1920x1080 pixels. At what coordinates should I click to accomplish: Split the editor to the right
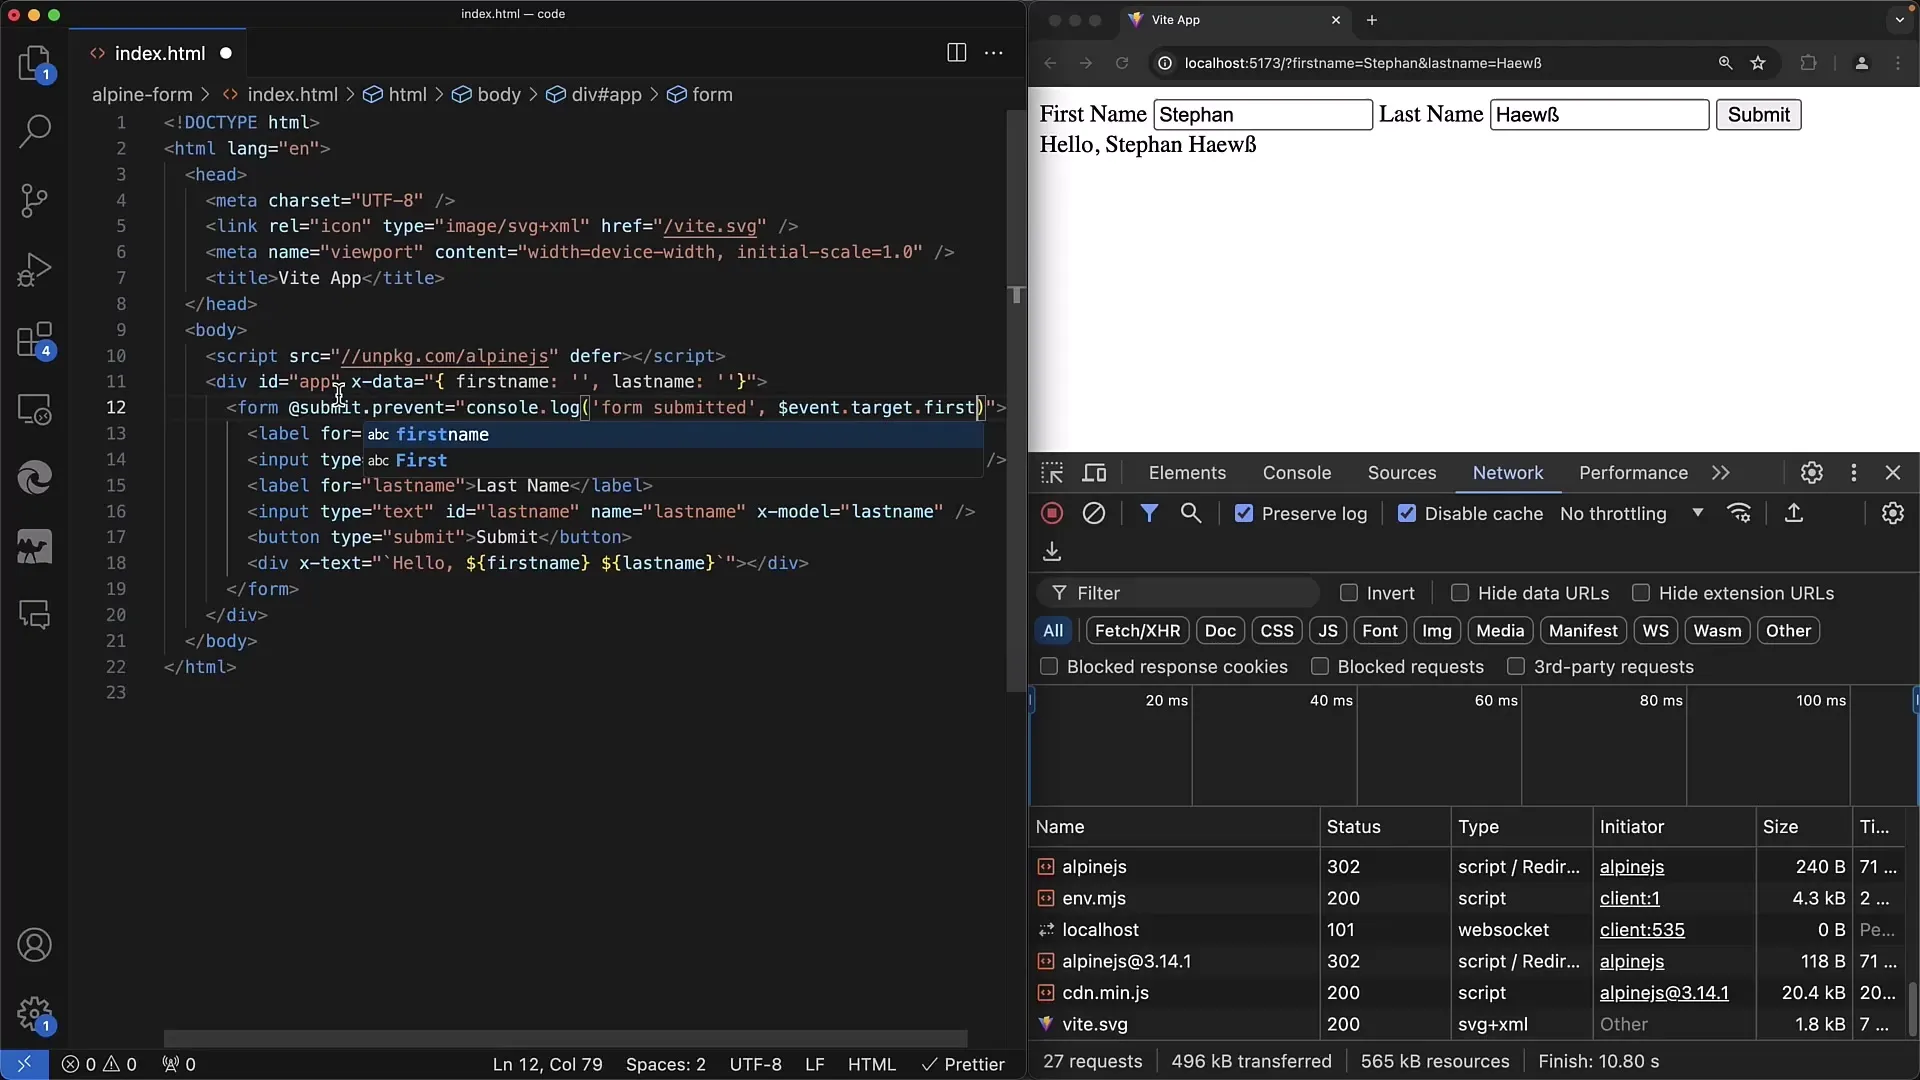click(x=956, y=53)
